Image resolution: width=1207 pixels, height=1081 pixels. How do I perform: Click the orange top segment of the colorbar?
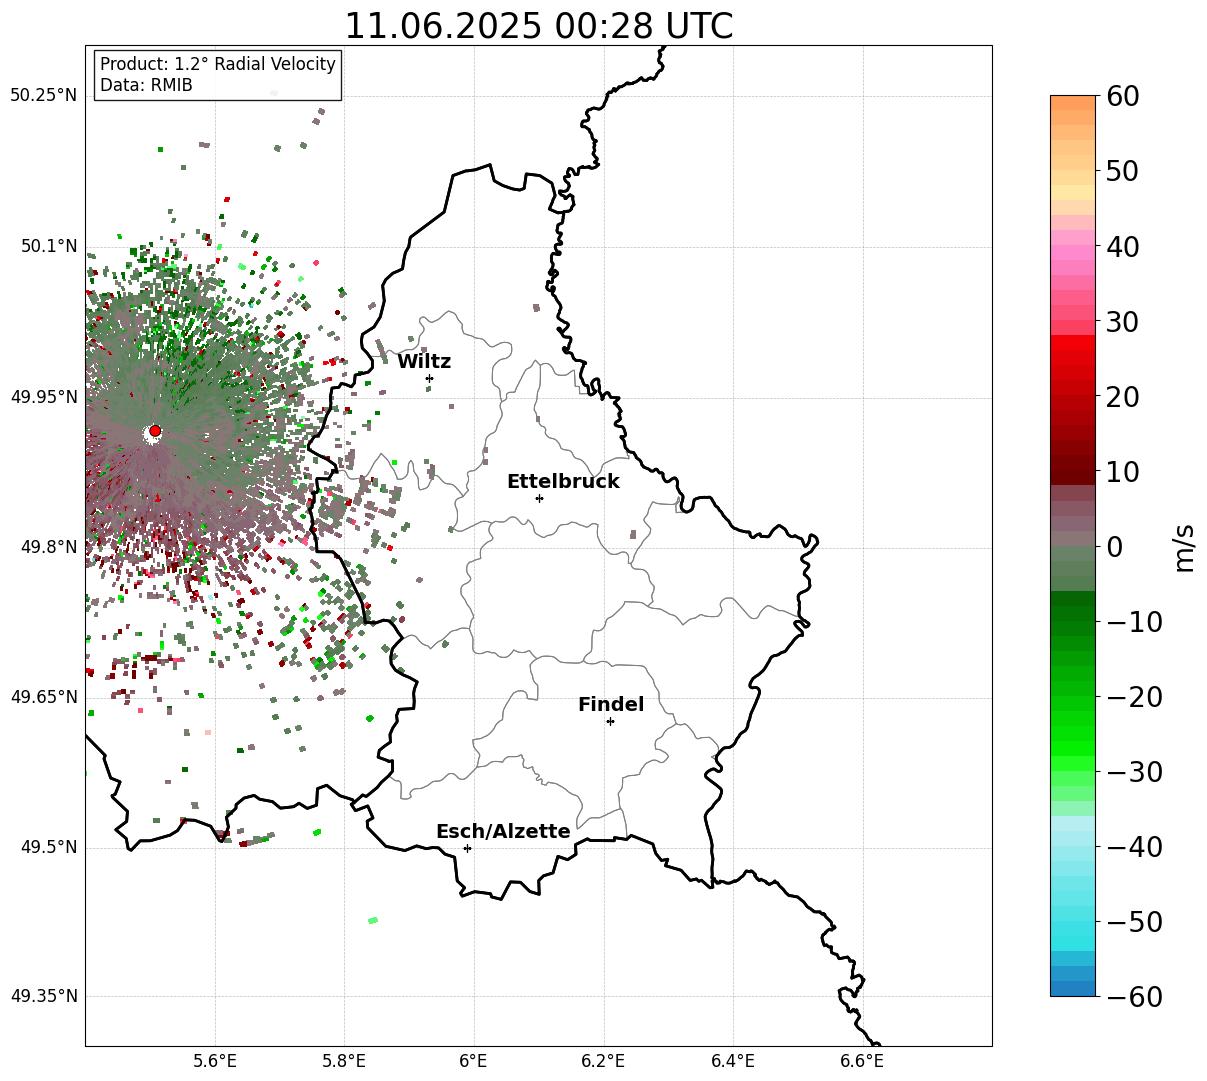1073,103
